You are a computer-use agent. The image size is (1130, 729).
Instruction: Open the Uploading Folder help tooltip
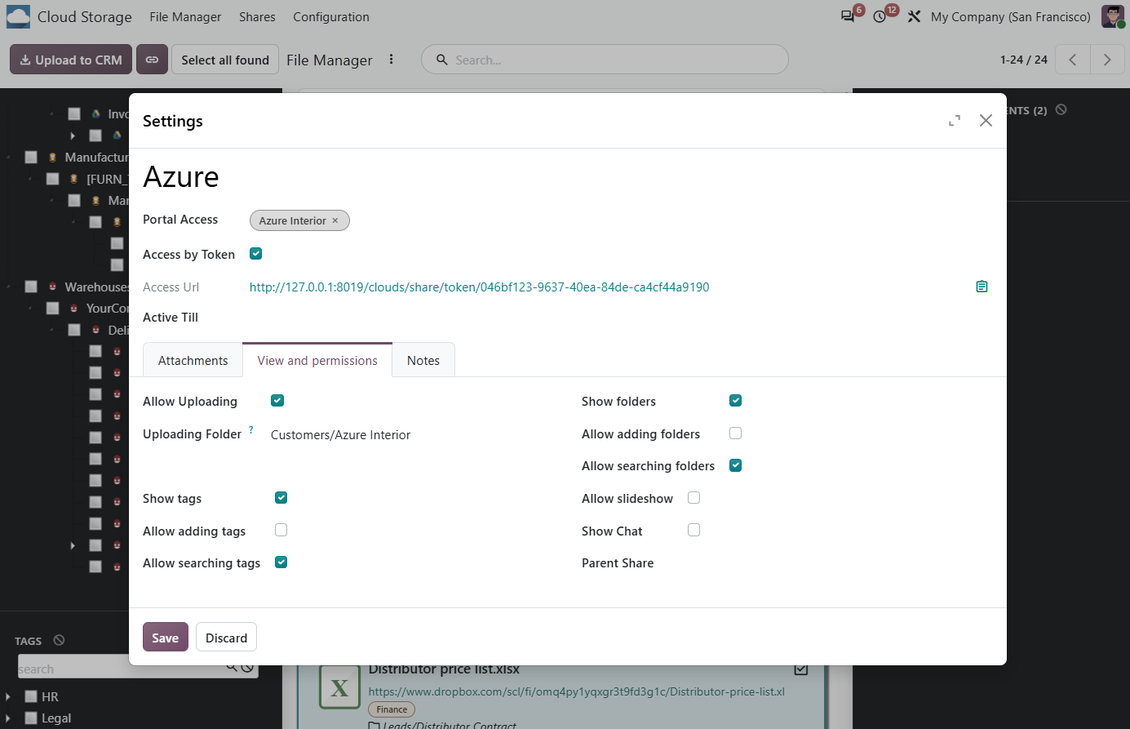[x=251, y=429]
